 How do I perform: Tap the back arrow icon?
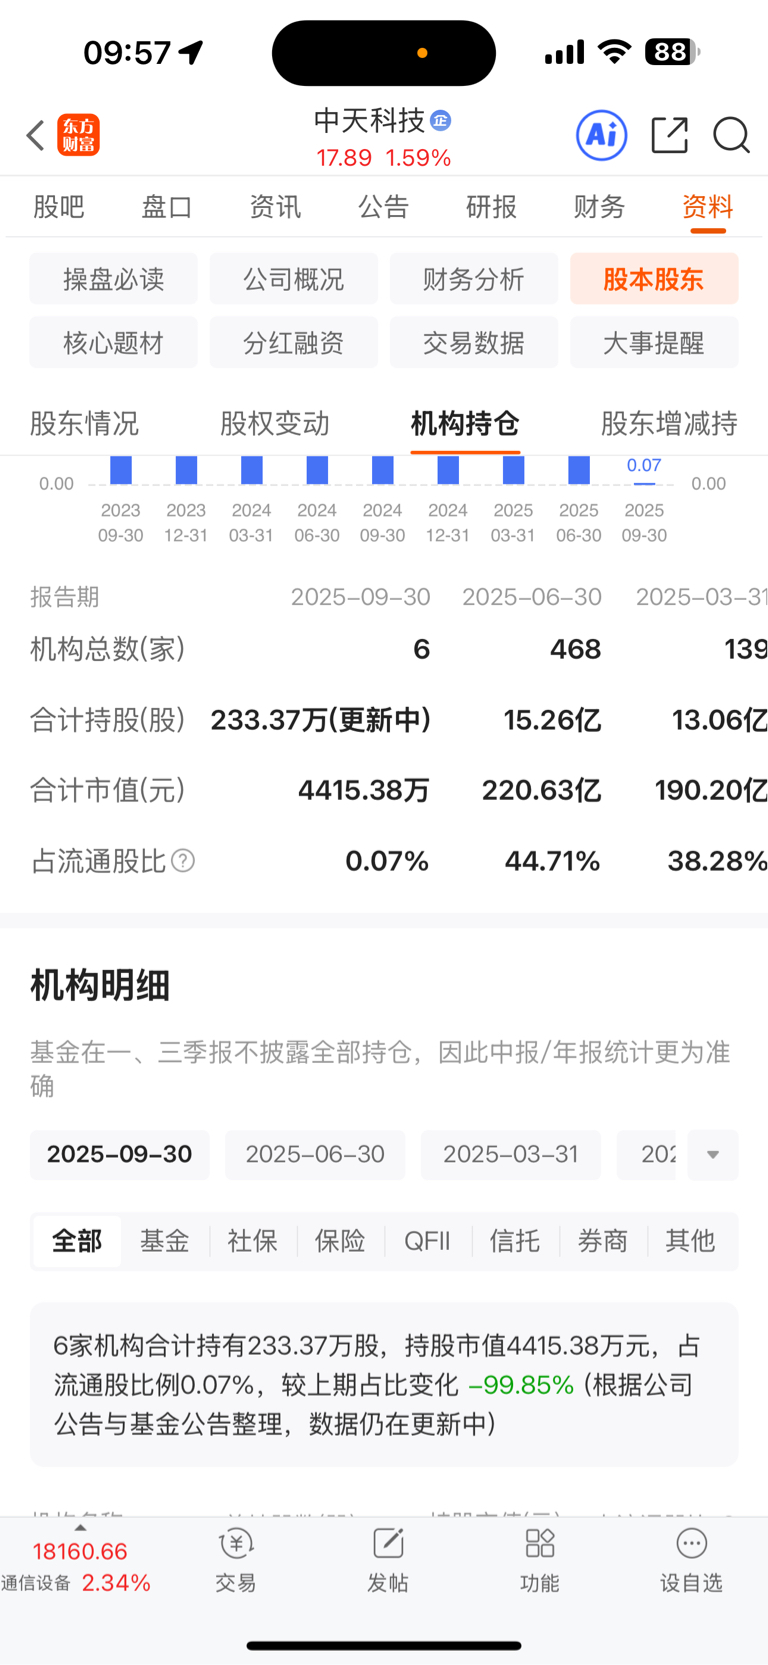(x=36, y=135)
